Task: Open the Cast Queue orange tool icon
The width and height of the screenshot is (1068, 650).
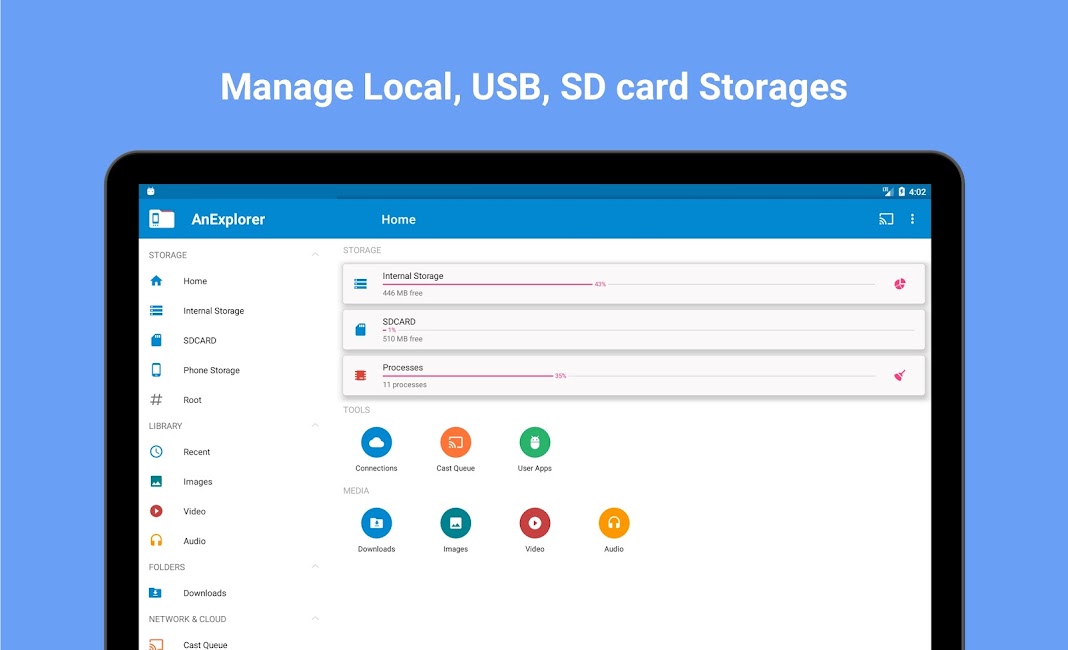Action: click(456, 443)
